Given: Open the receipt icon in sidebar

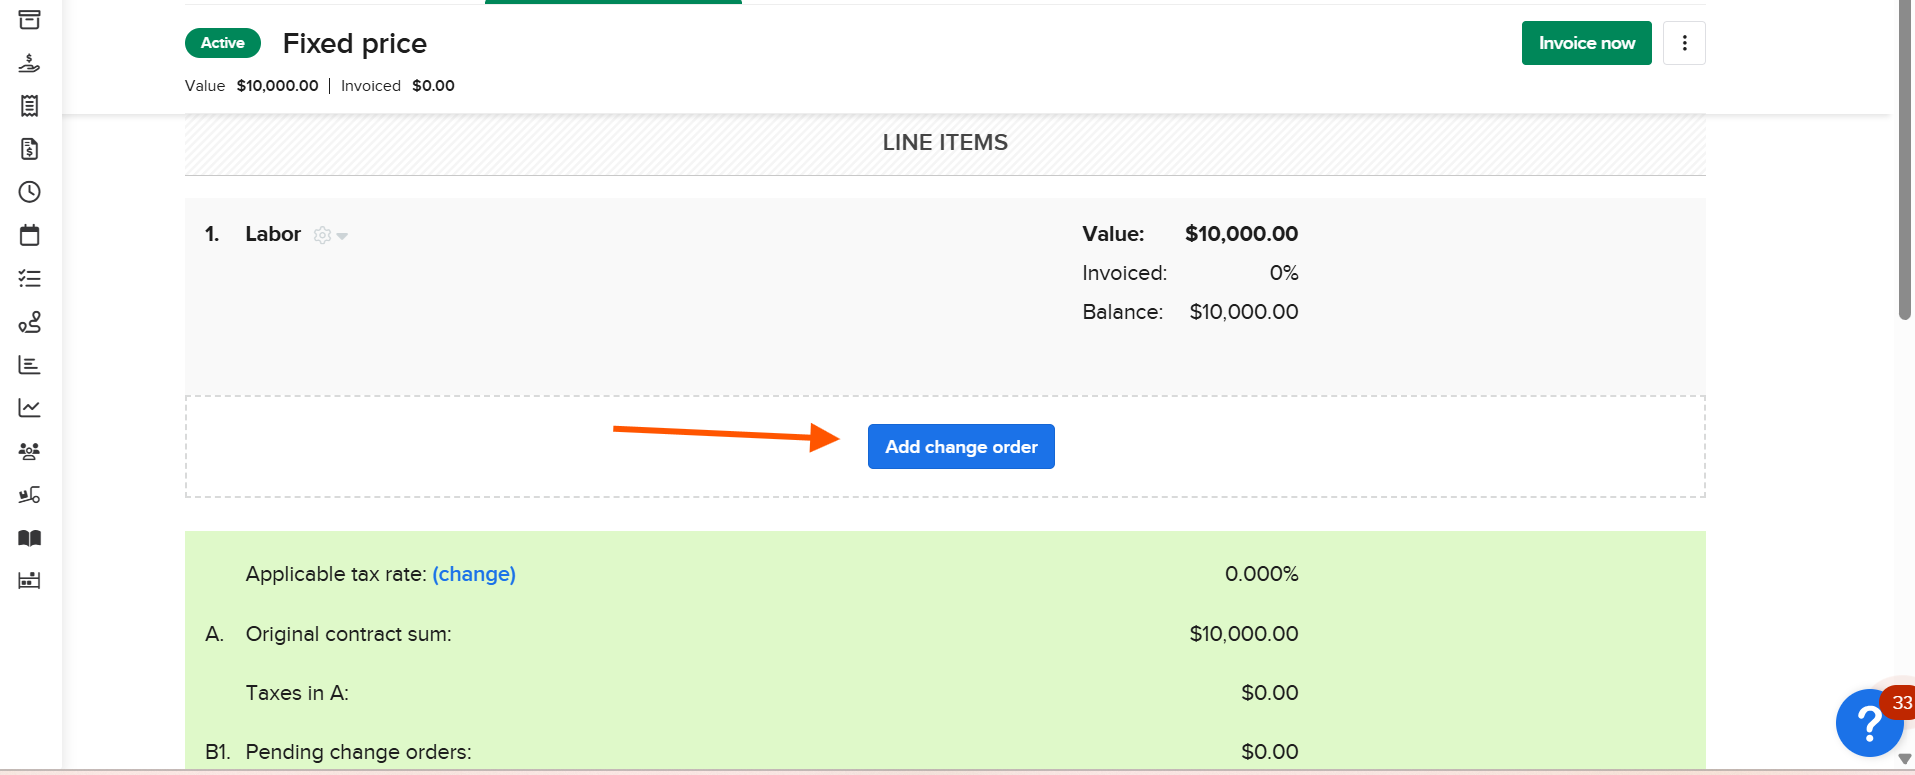Looking at the screenshot, I should pyautogui.click(x=30, y=106).
